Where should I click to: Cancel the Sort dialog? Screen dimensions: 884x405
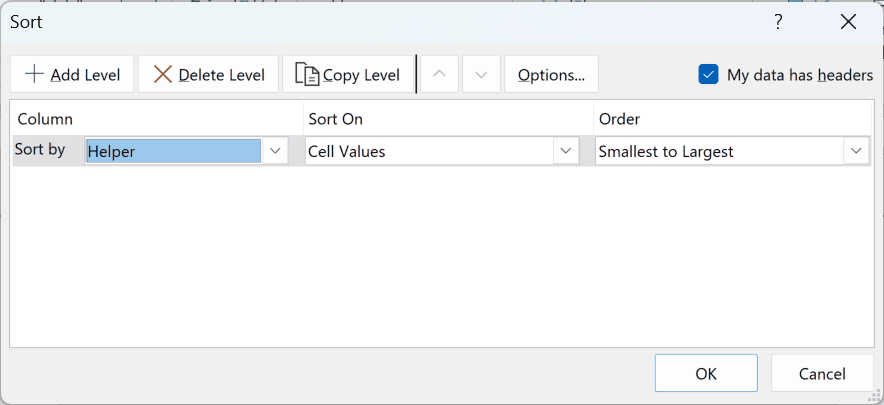pos(822,373)
